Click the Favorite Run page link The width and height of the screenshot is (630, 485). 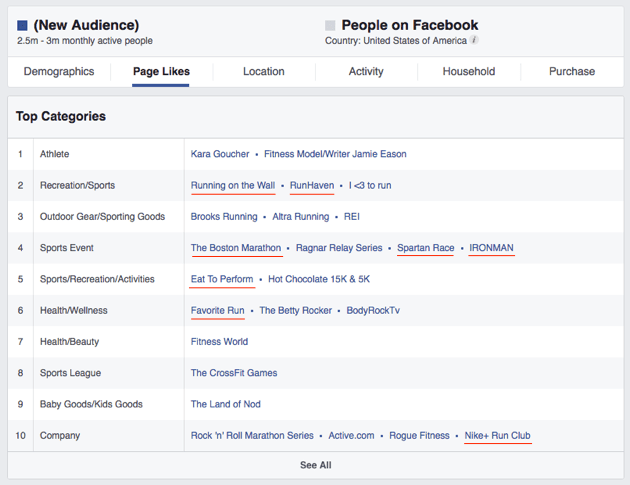[218, 310]
